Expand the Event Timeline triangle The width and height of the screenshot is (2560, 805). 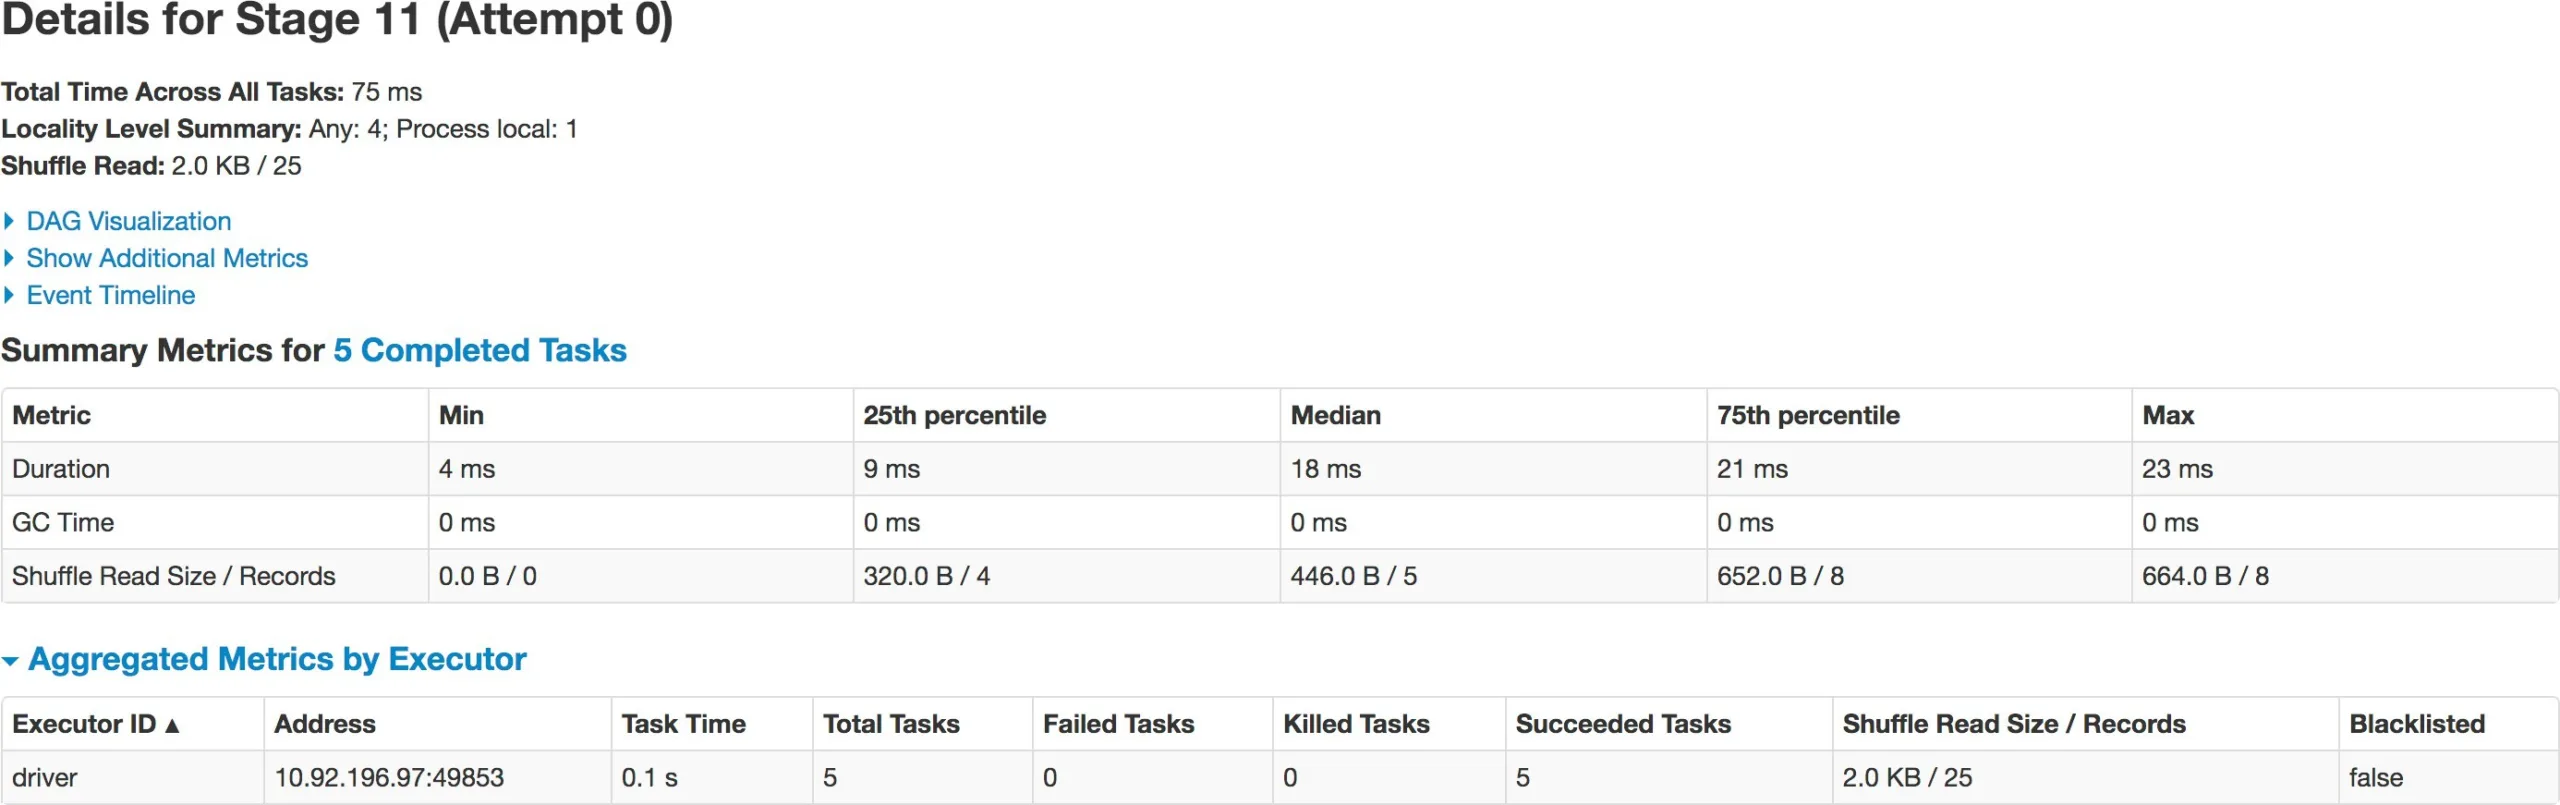point(9,295)
